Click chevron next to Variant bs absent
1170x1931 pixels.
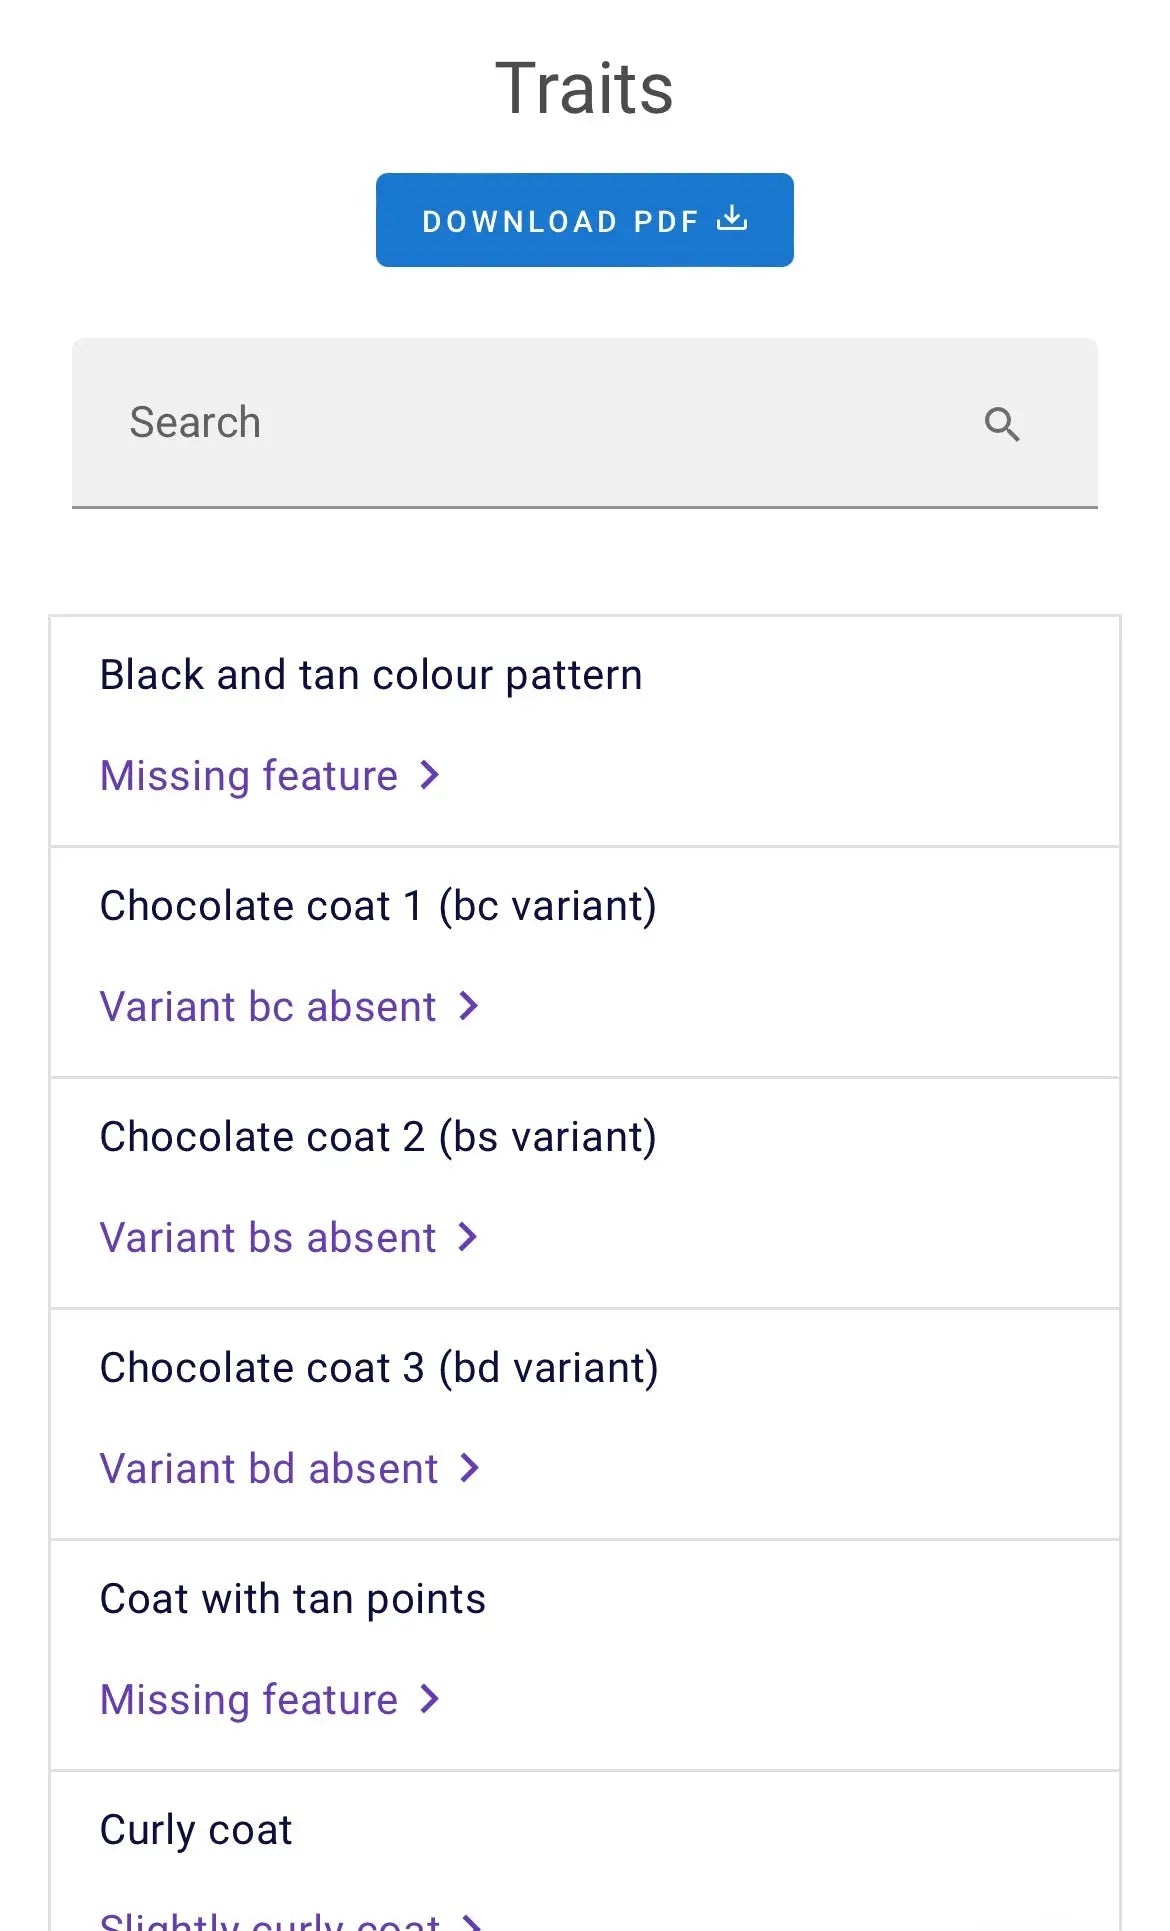pos(468,1237)
